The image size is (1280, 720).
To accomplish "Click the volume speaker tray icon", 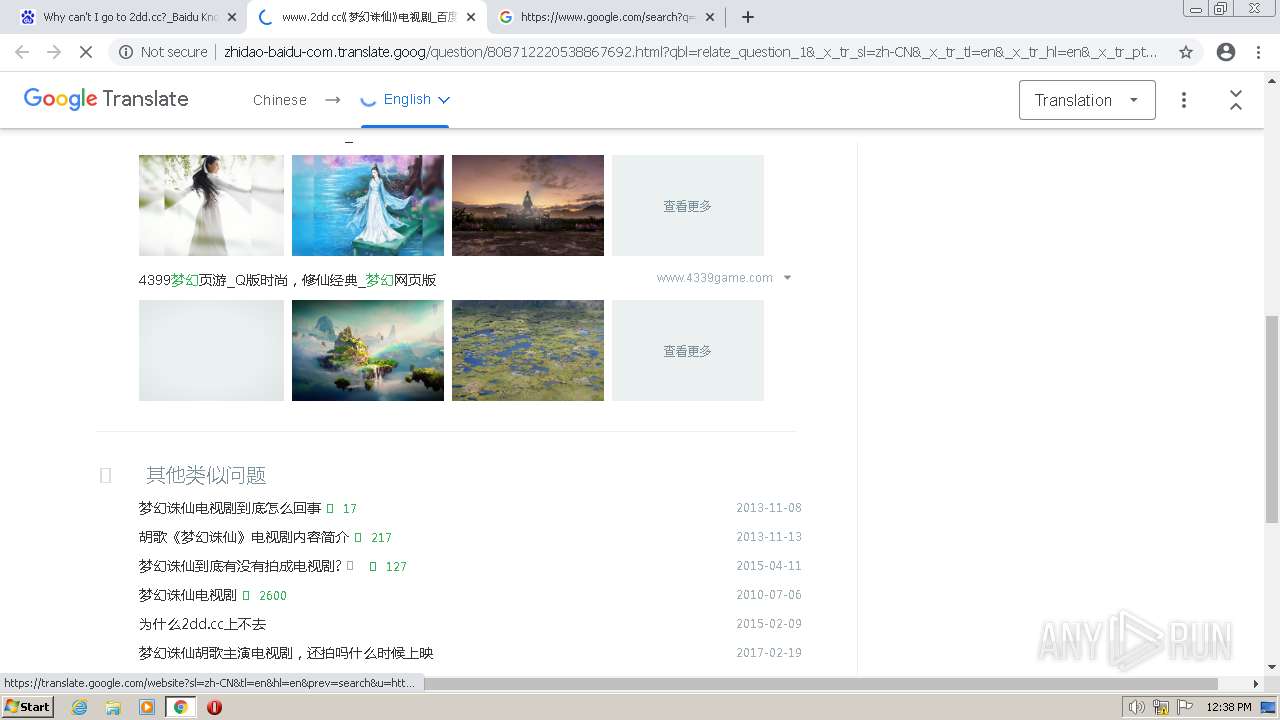I will (x=1137, y=707).
